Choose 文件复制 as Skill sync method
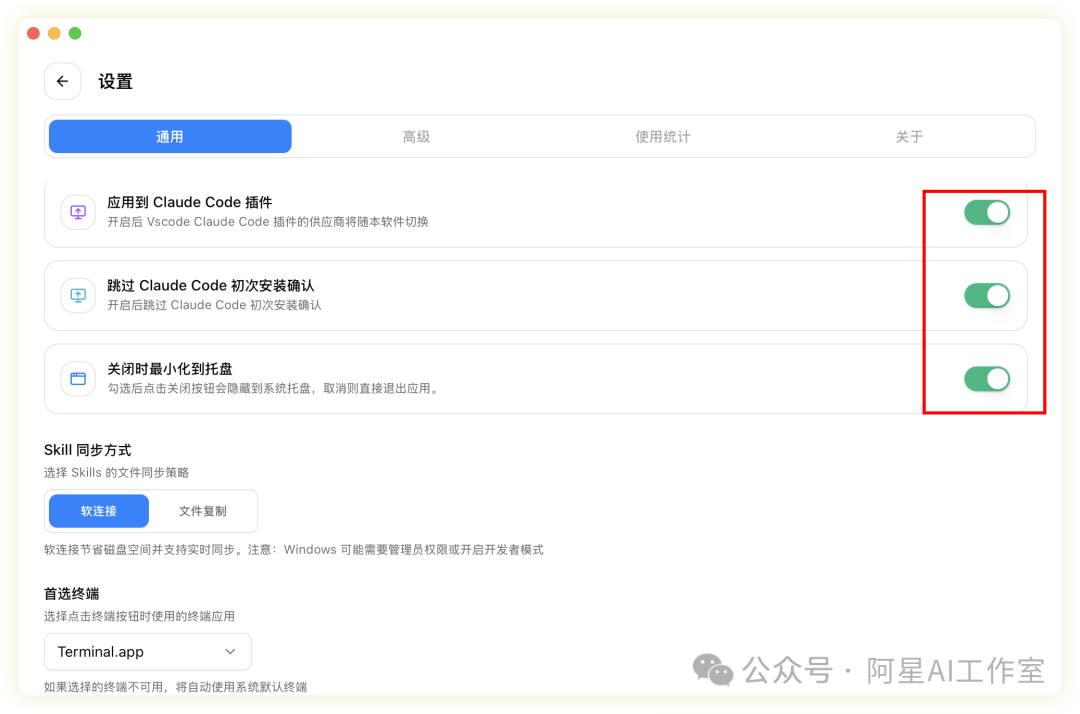1080x714 pixels. click(203, 511)
